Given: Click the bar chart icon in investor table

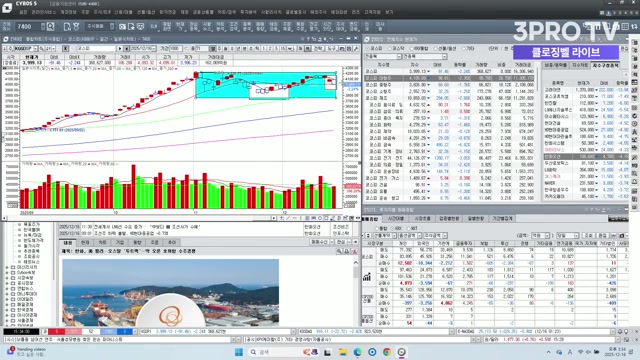Looking at the screenshot, I should coord(367,277).
